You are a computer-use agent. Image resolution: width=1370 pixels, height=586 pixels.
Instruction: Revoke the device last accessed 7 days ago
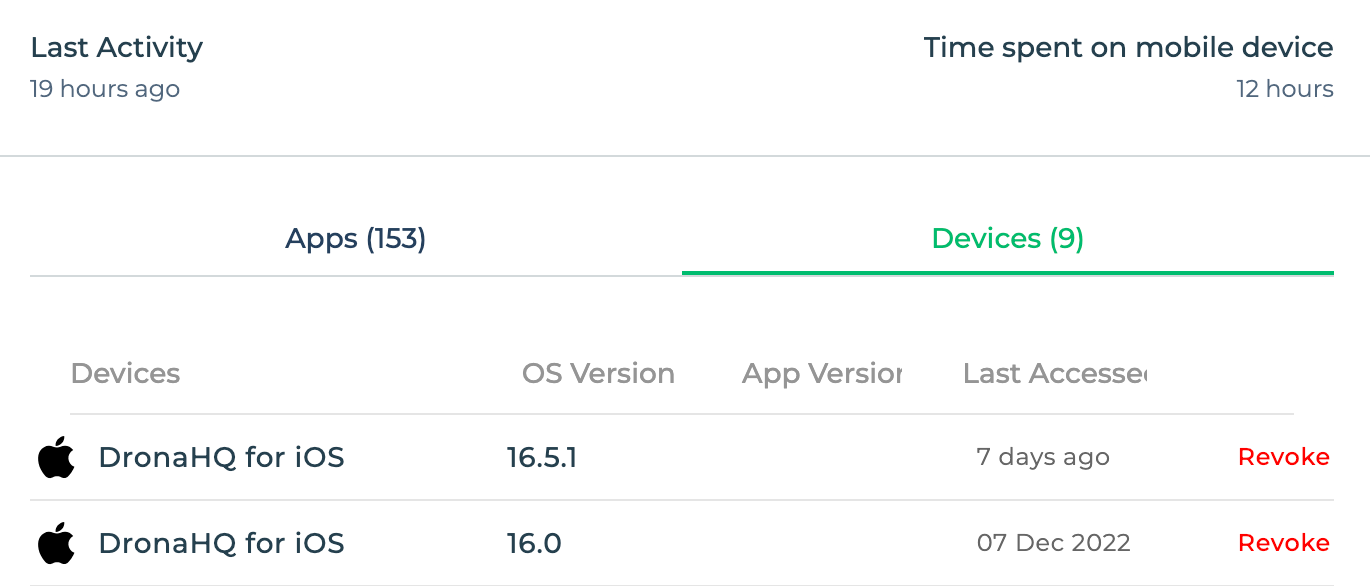pyautogui.click(x=1284, y=457)
